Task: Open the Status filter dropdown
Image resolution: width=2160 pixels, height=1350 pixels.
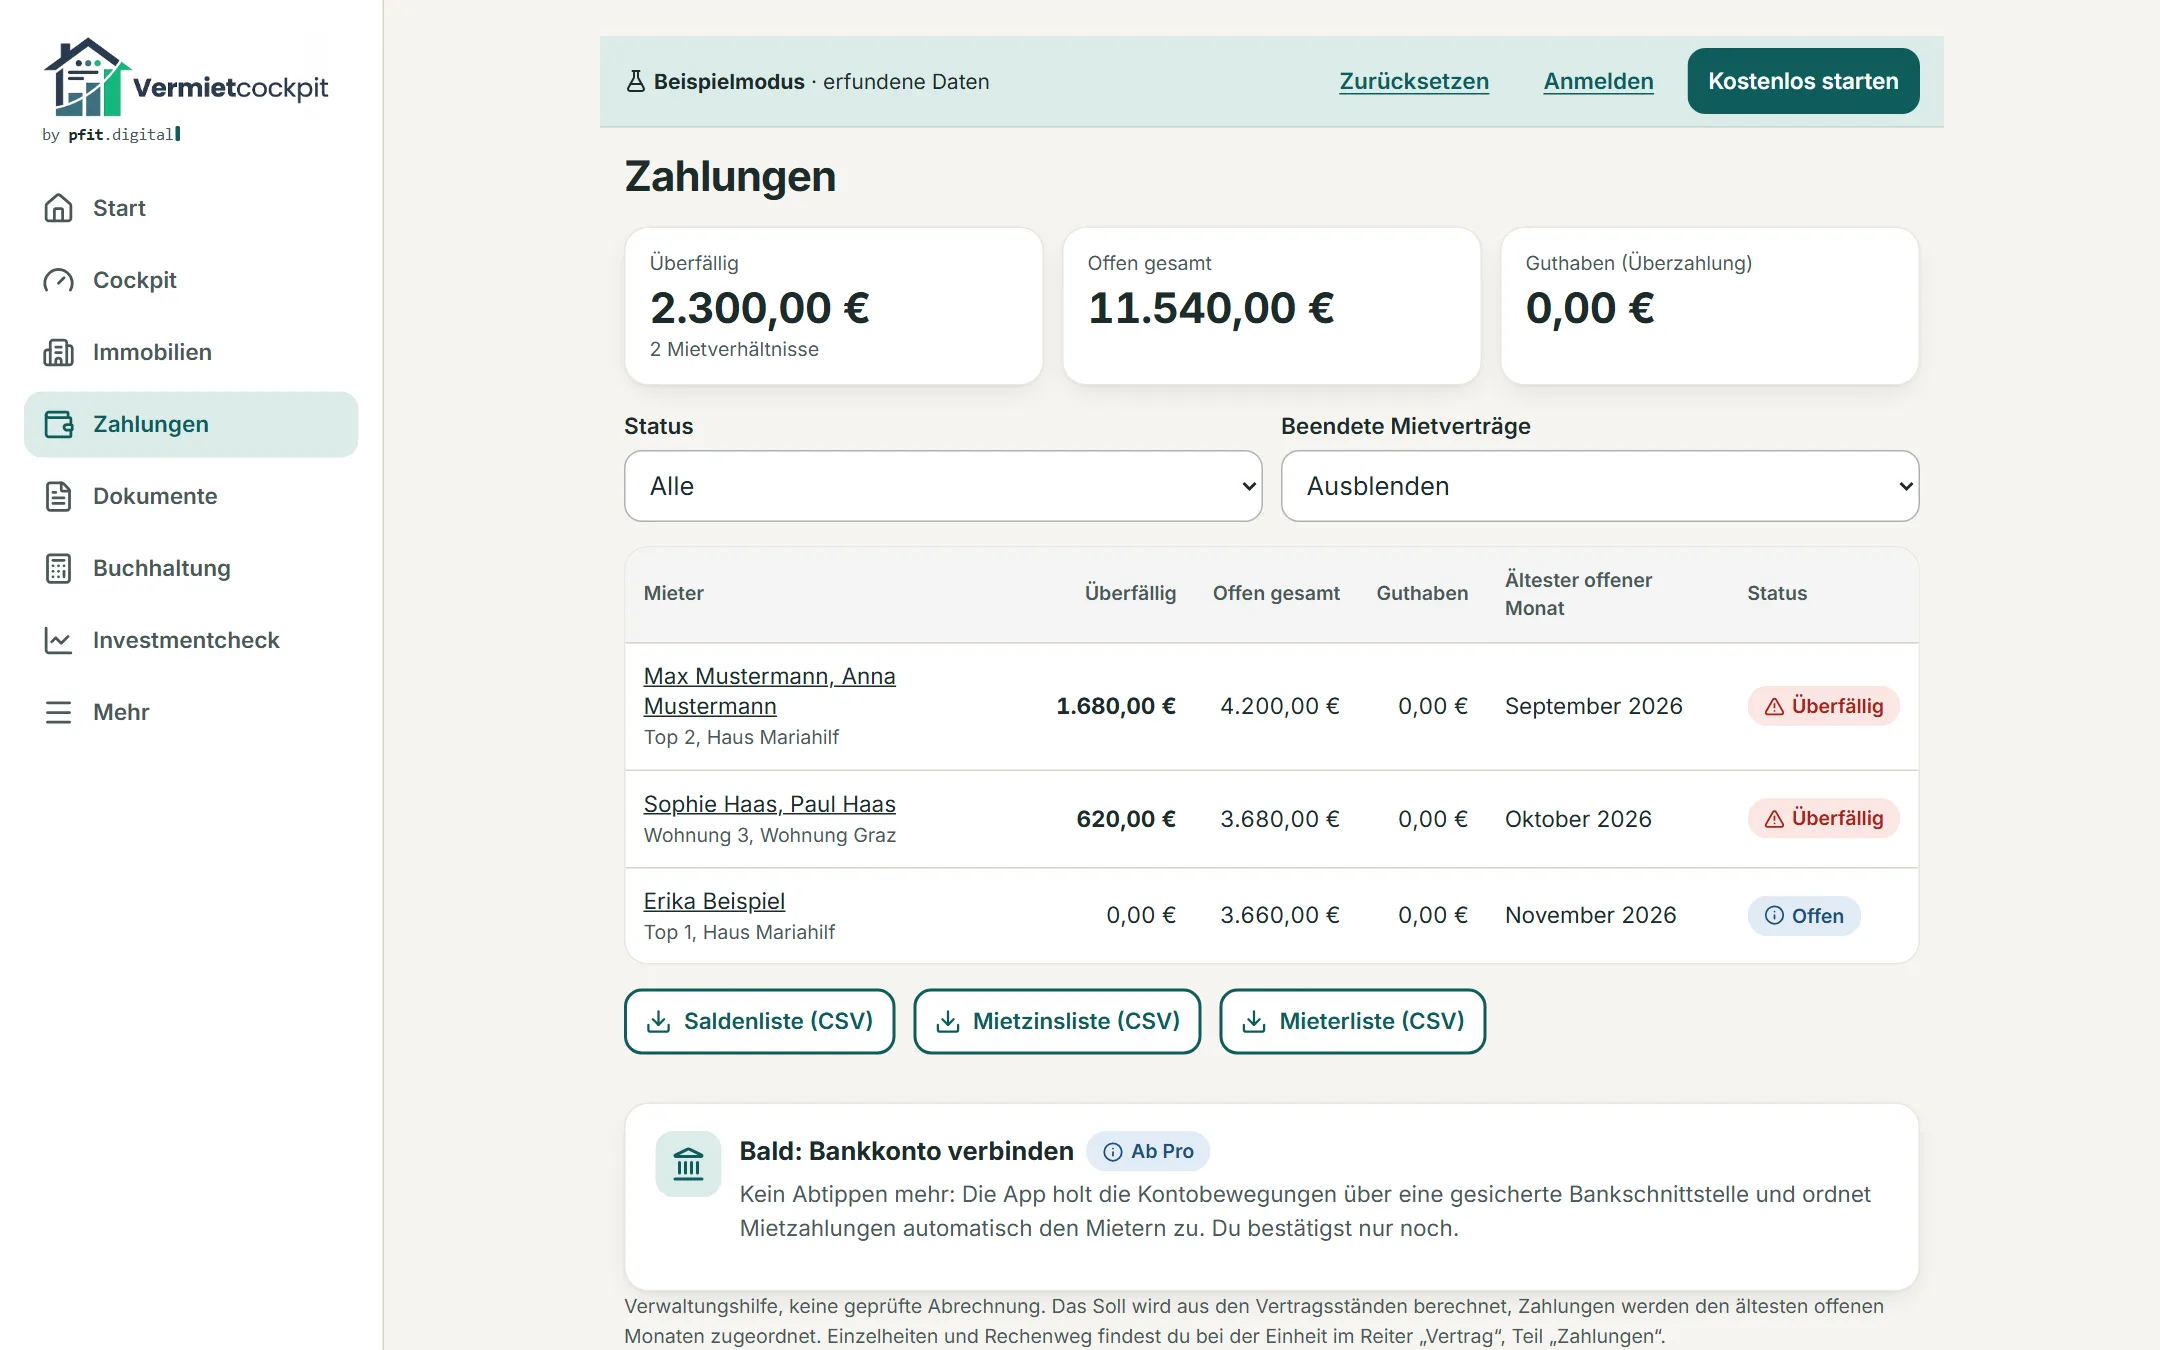Action: 943,486
